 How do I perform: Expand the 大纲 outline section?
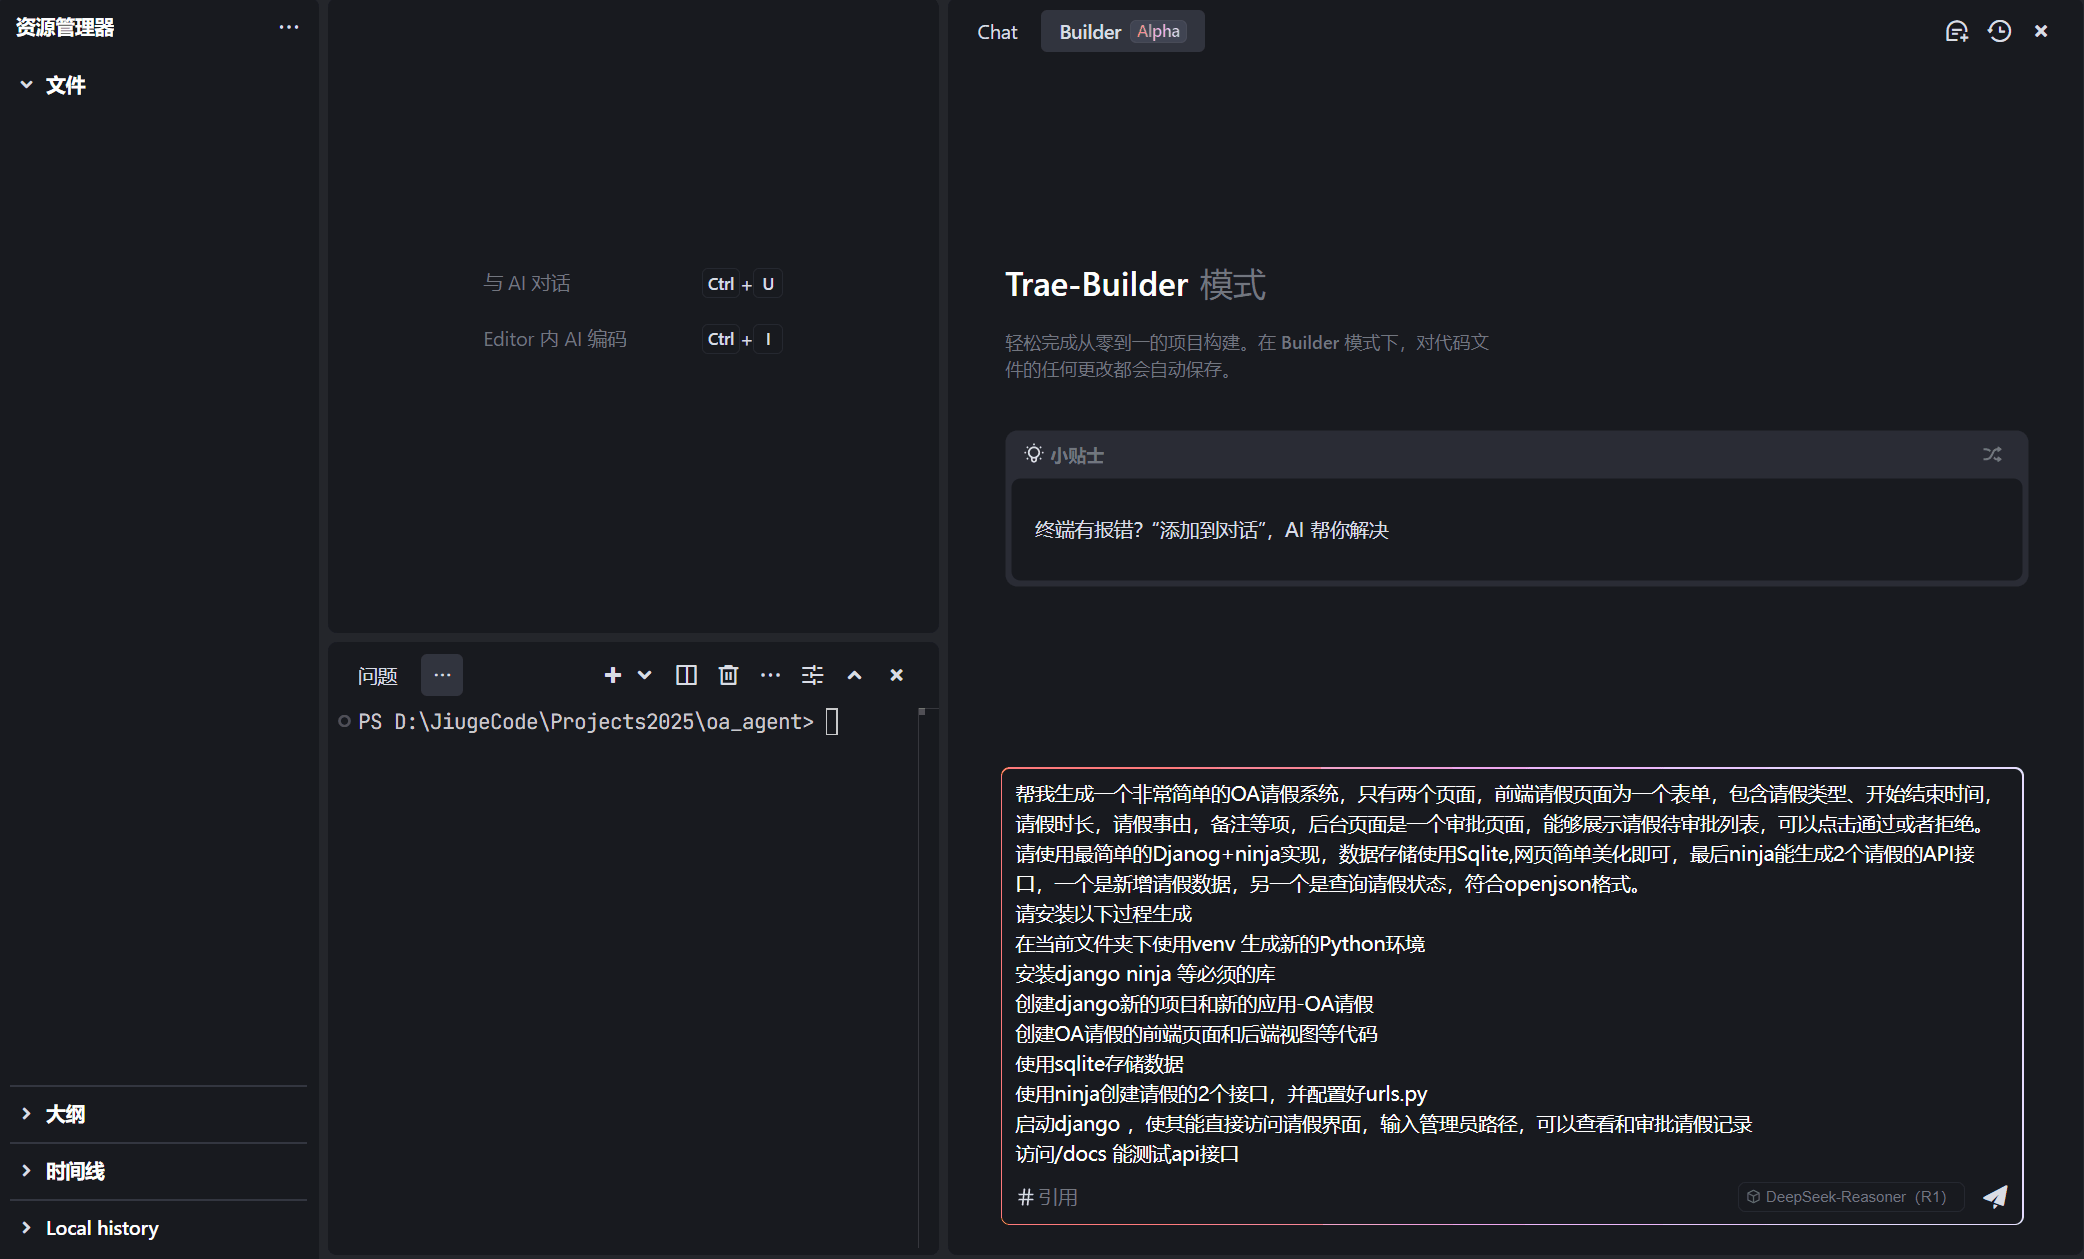[x=27, y=1114]
